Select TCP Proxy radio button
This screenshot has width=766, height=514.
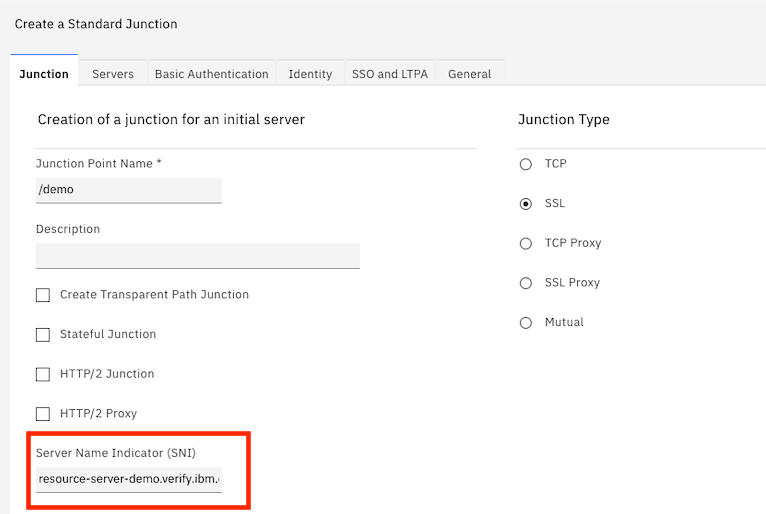coord(526,243)
